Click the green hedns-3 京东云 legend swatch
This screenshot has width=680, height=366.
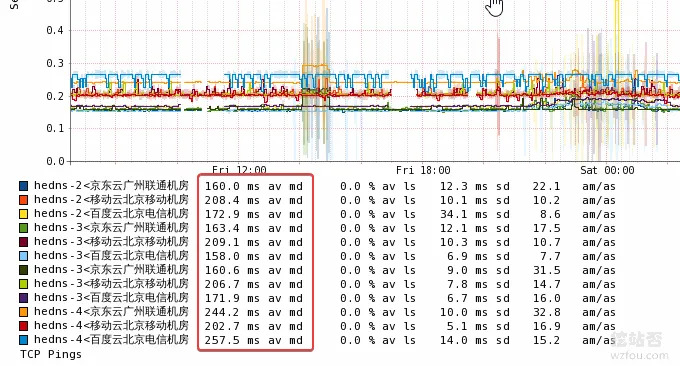(24, 228)
